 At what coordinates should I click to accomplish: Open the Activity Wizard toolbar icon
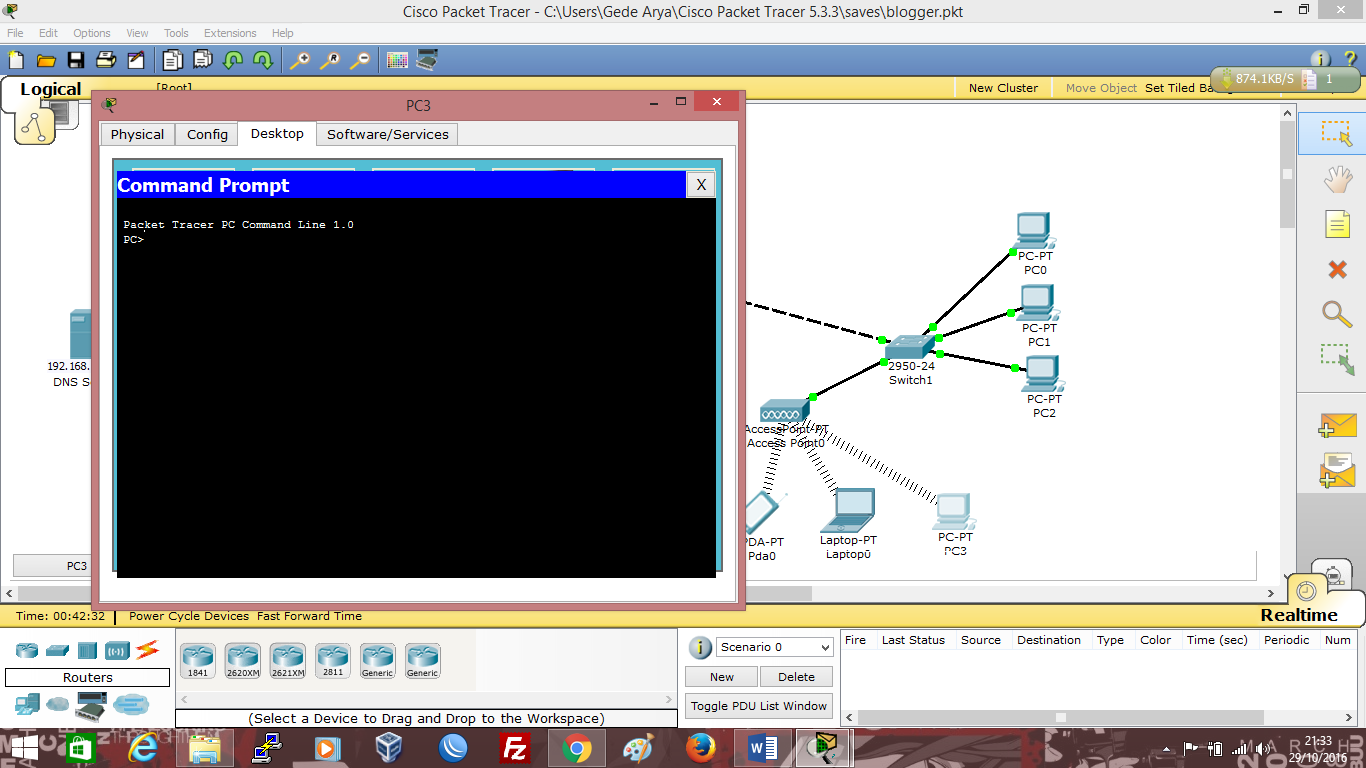pyautogui.click(x=136, y=60)
